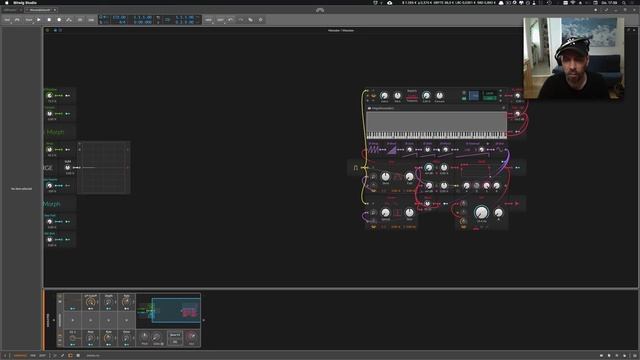Click the Spotlight search icon in menu bar
The width and height of the screenshot is (640, 360).
[x=624, y=2]
